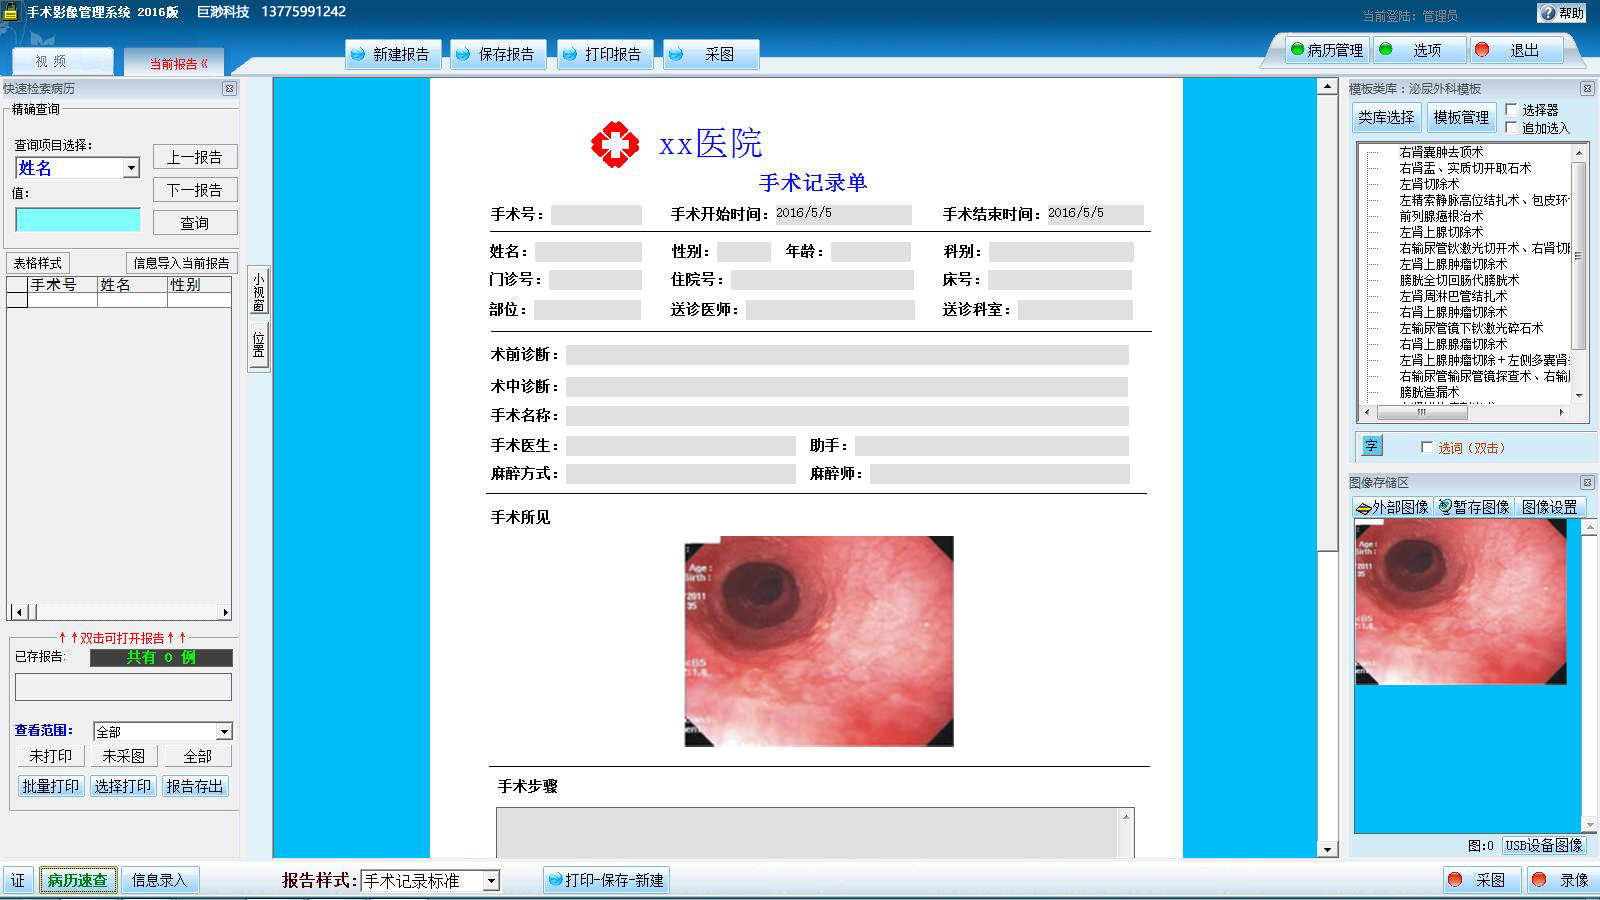Screen dimensions: 1600x900
Task: Select the 病历速查 bottom tab
Action: pos(77,880)
